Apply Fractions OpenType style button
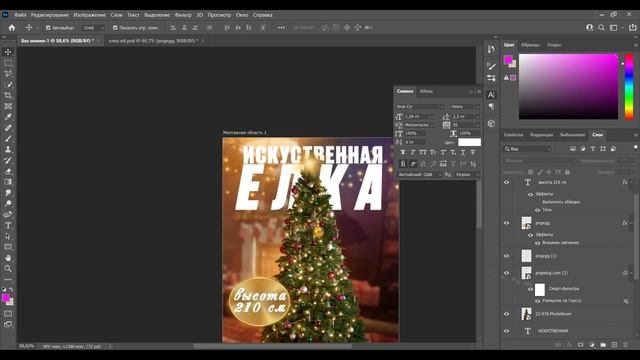Viewport: 640px width, 360px height. click(x=473, y=164)
